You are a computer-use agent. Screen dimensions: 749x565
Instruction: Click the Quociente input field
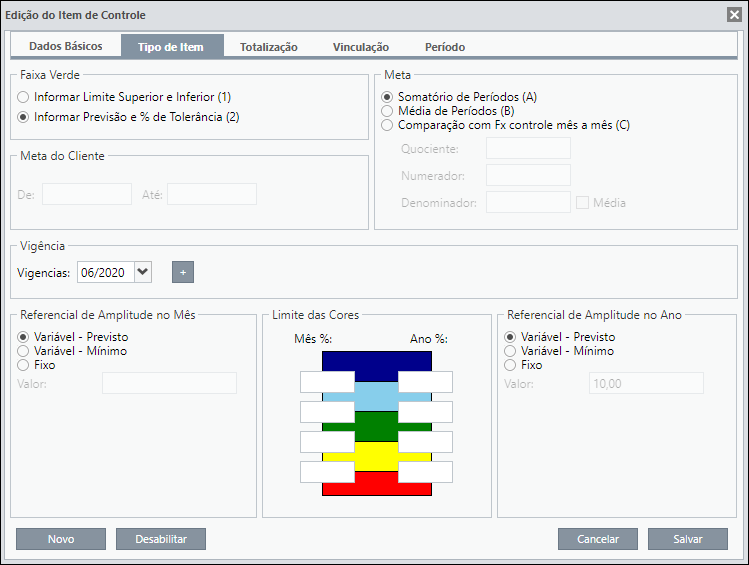pos(528,148)
